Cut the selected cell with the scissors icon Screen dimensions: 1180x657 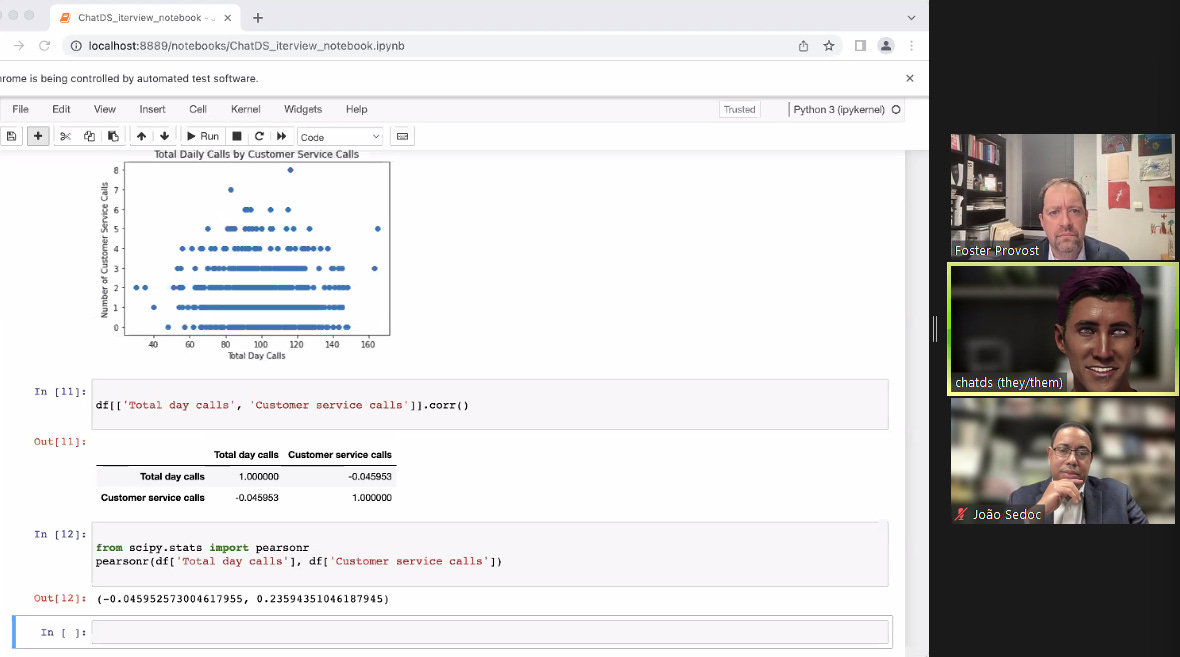[x=65, y=136]
